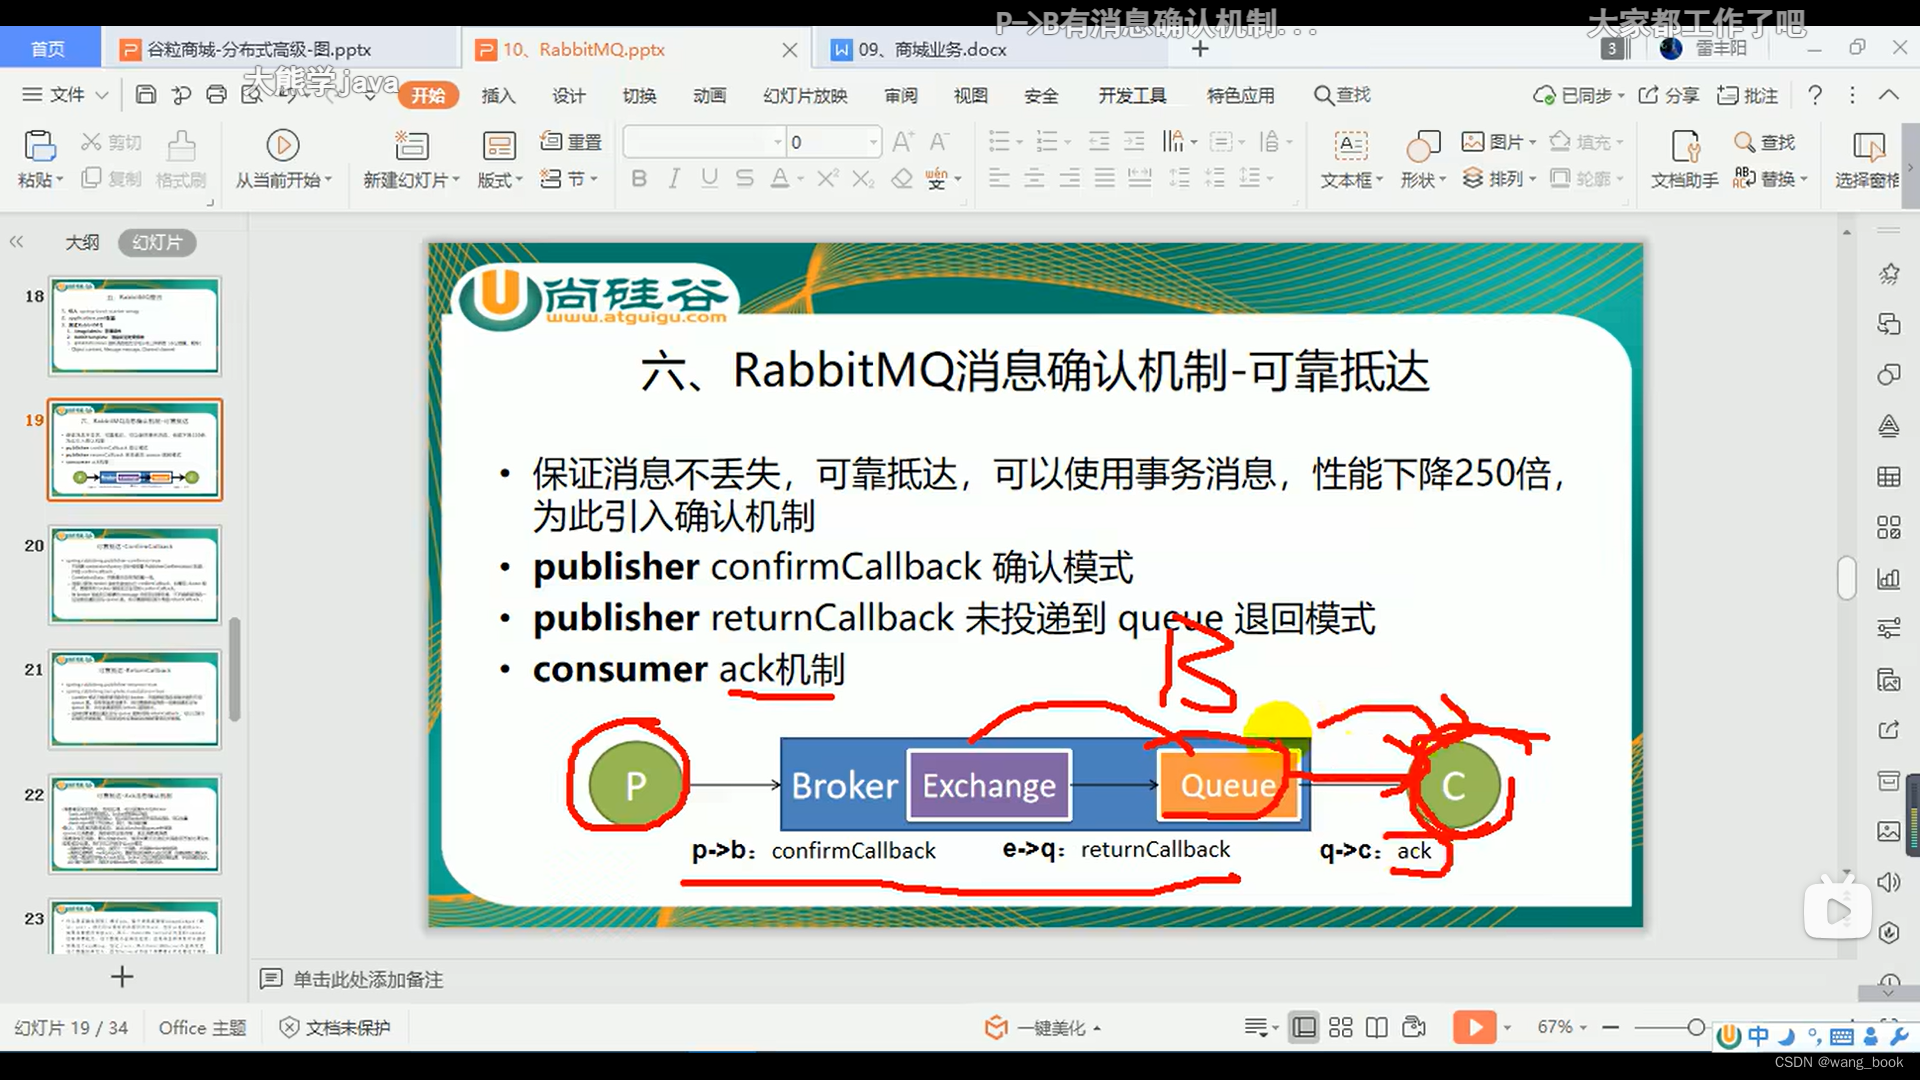This screenshot has width=1920, height=1080.
Task: Center align text
Action: (1034, 179)
